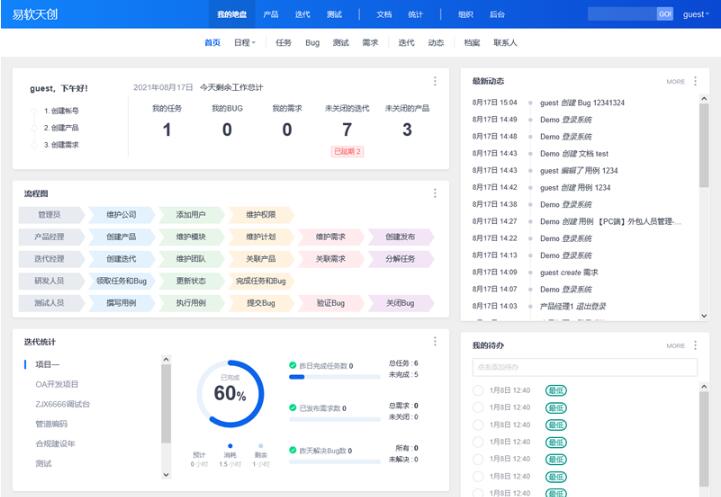Click the 维护权限 flowchart step
The image size is (721, 497).
pyautogui.click(x=261, y=215)
